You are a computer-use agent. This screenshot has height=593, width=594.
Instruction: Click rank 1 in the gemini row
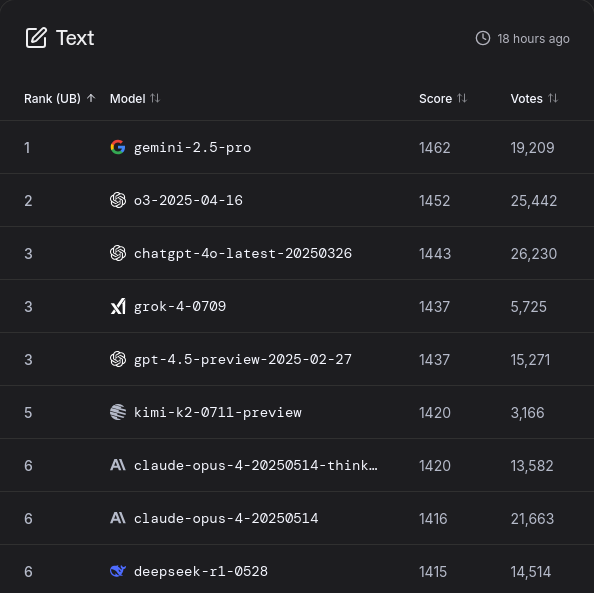[x=27, y=148]
